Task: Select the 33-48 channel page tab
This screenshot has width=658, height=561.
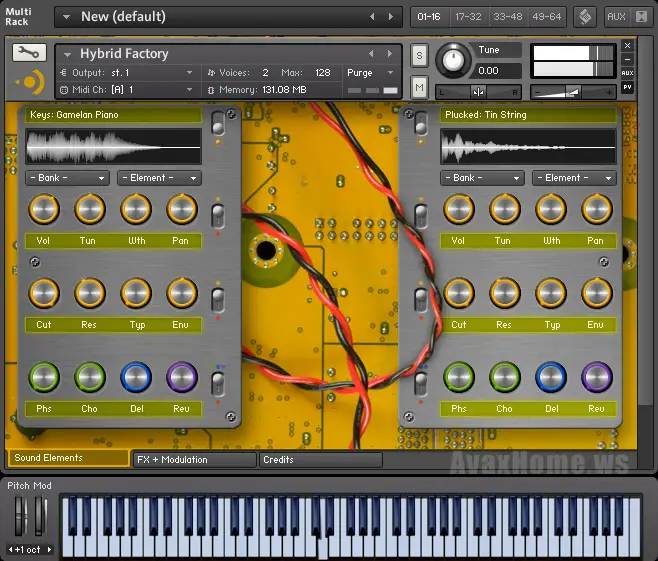Action: (x=508, y=17)
